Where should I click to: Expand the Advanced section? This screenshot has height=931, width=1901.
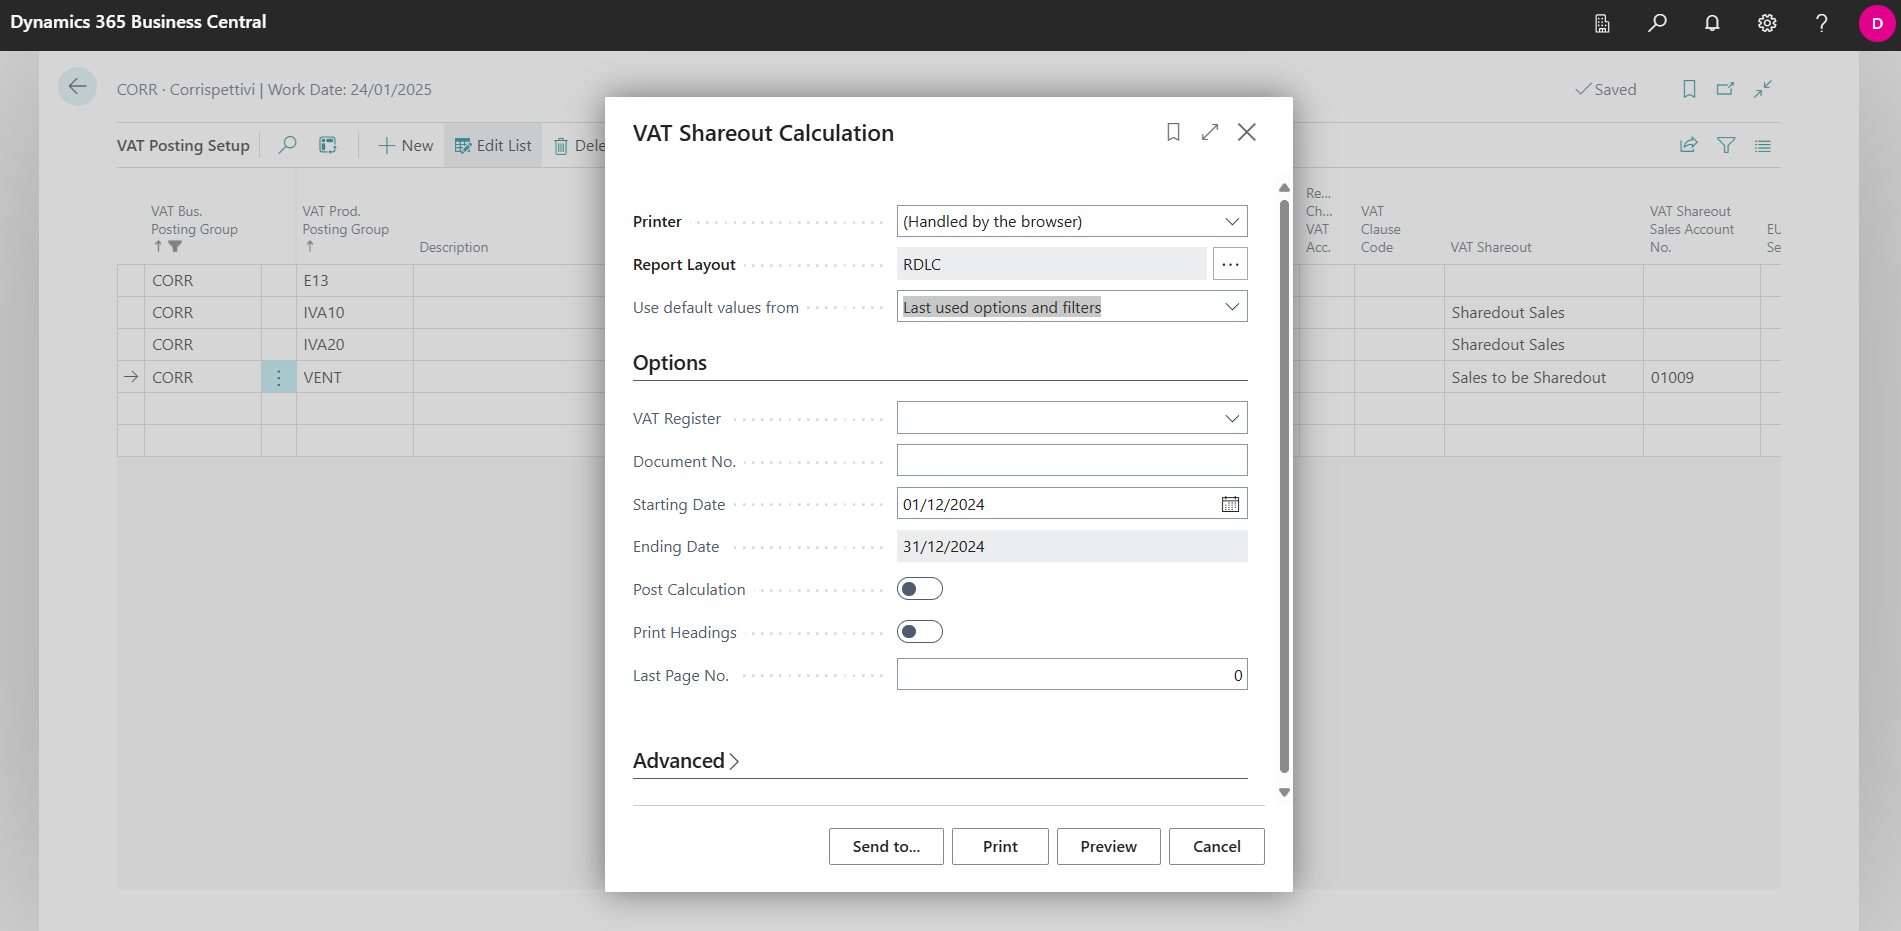[x=686, y=761]
